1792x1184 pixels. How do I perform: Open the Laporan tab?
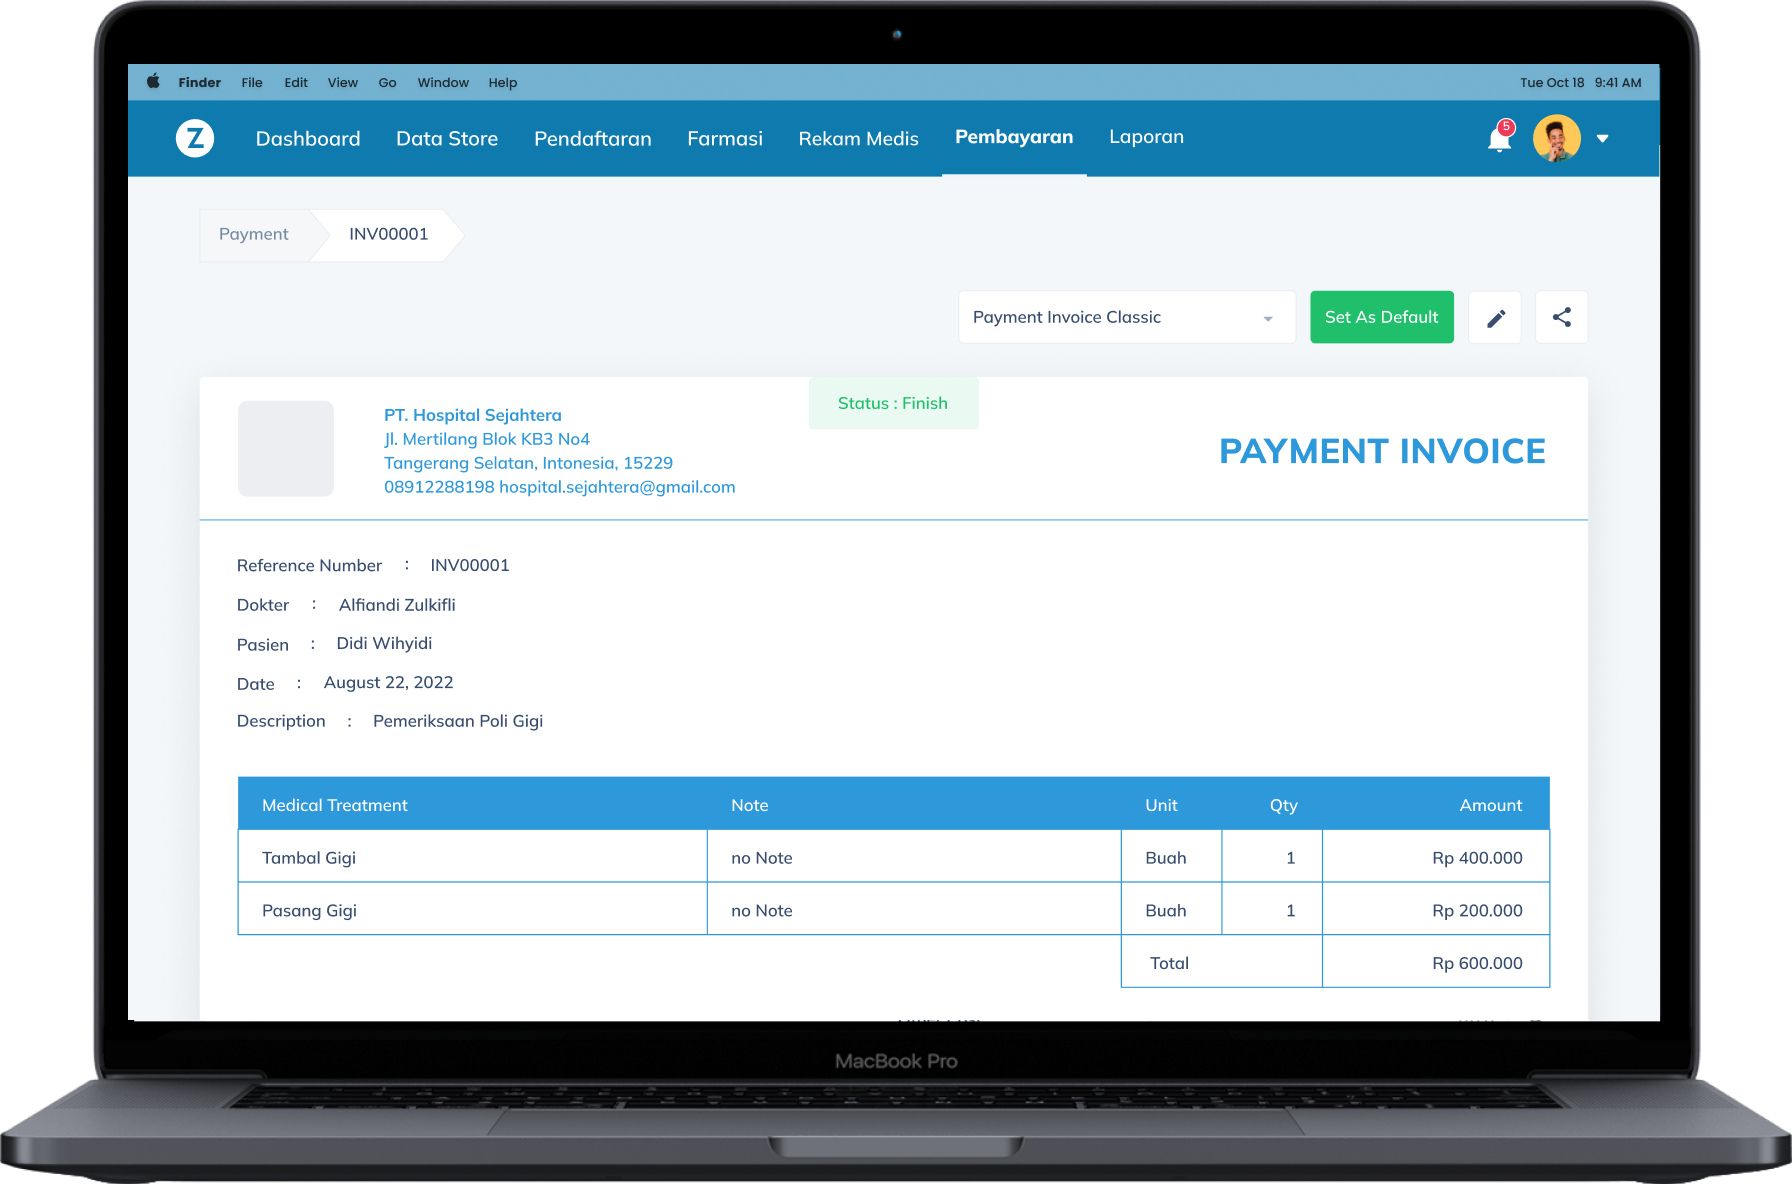coord(1146,137)
